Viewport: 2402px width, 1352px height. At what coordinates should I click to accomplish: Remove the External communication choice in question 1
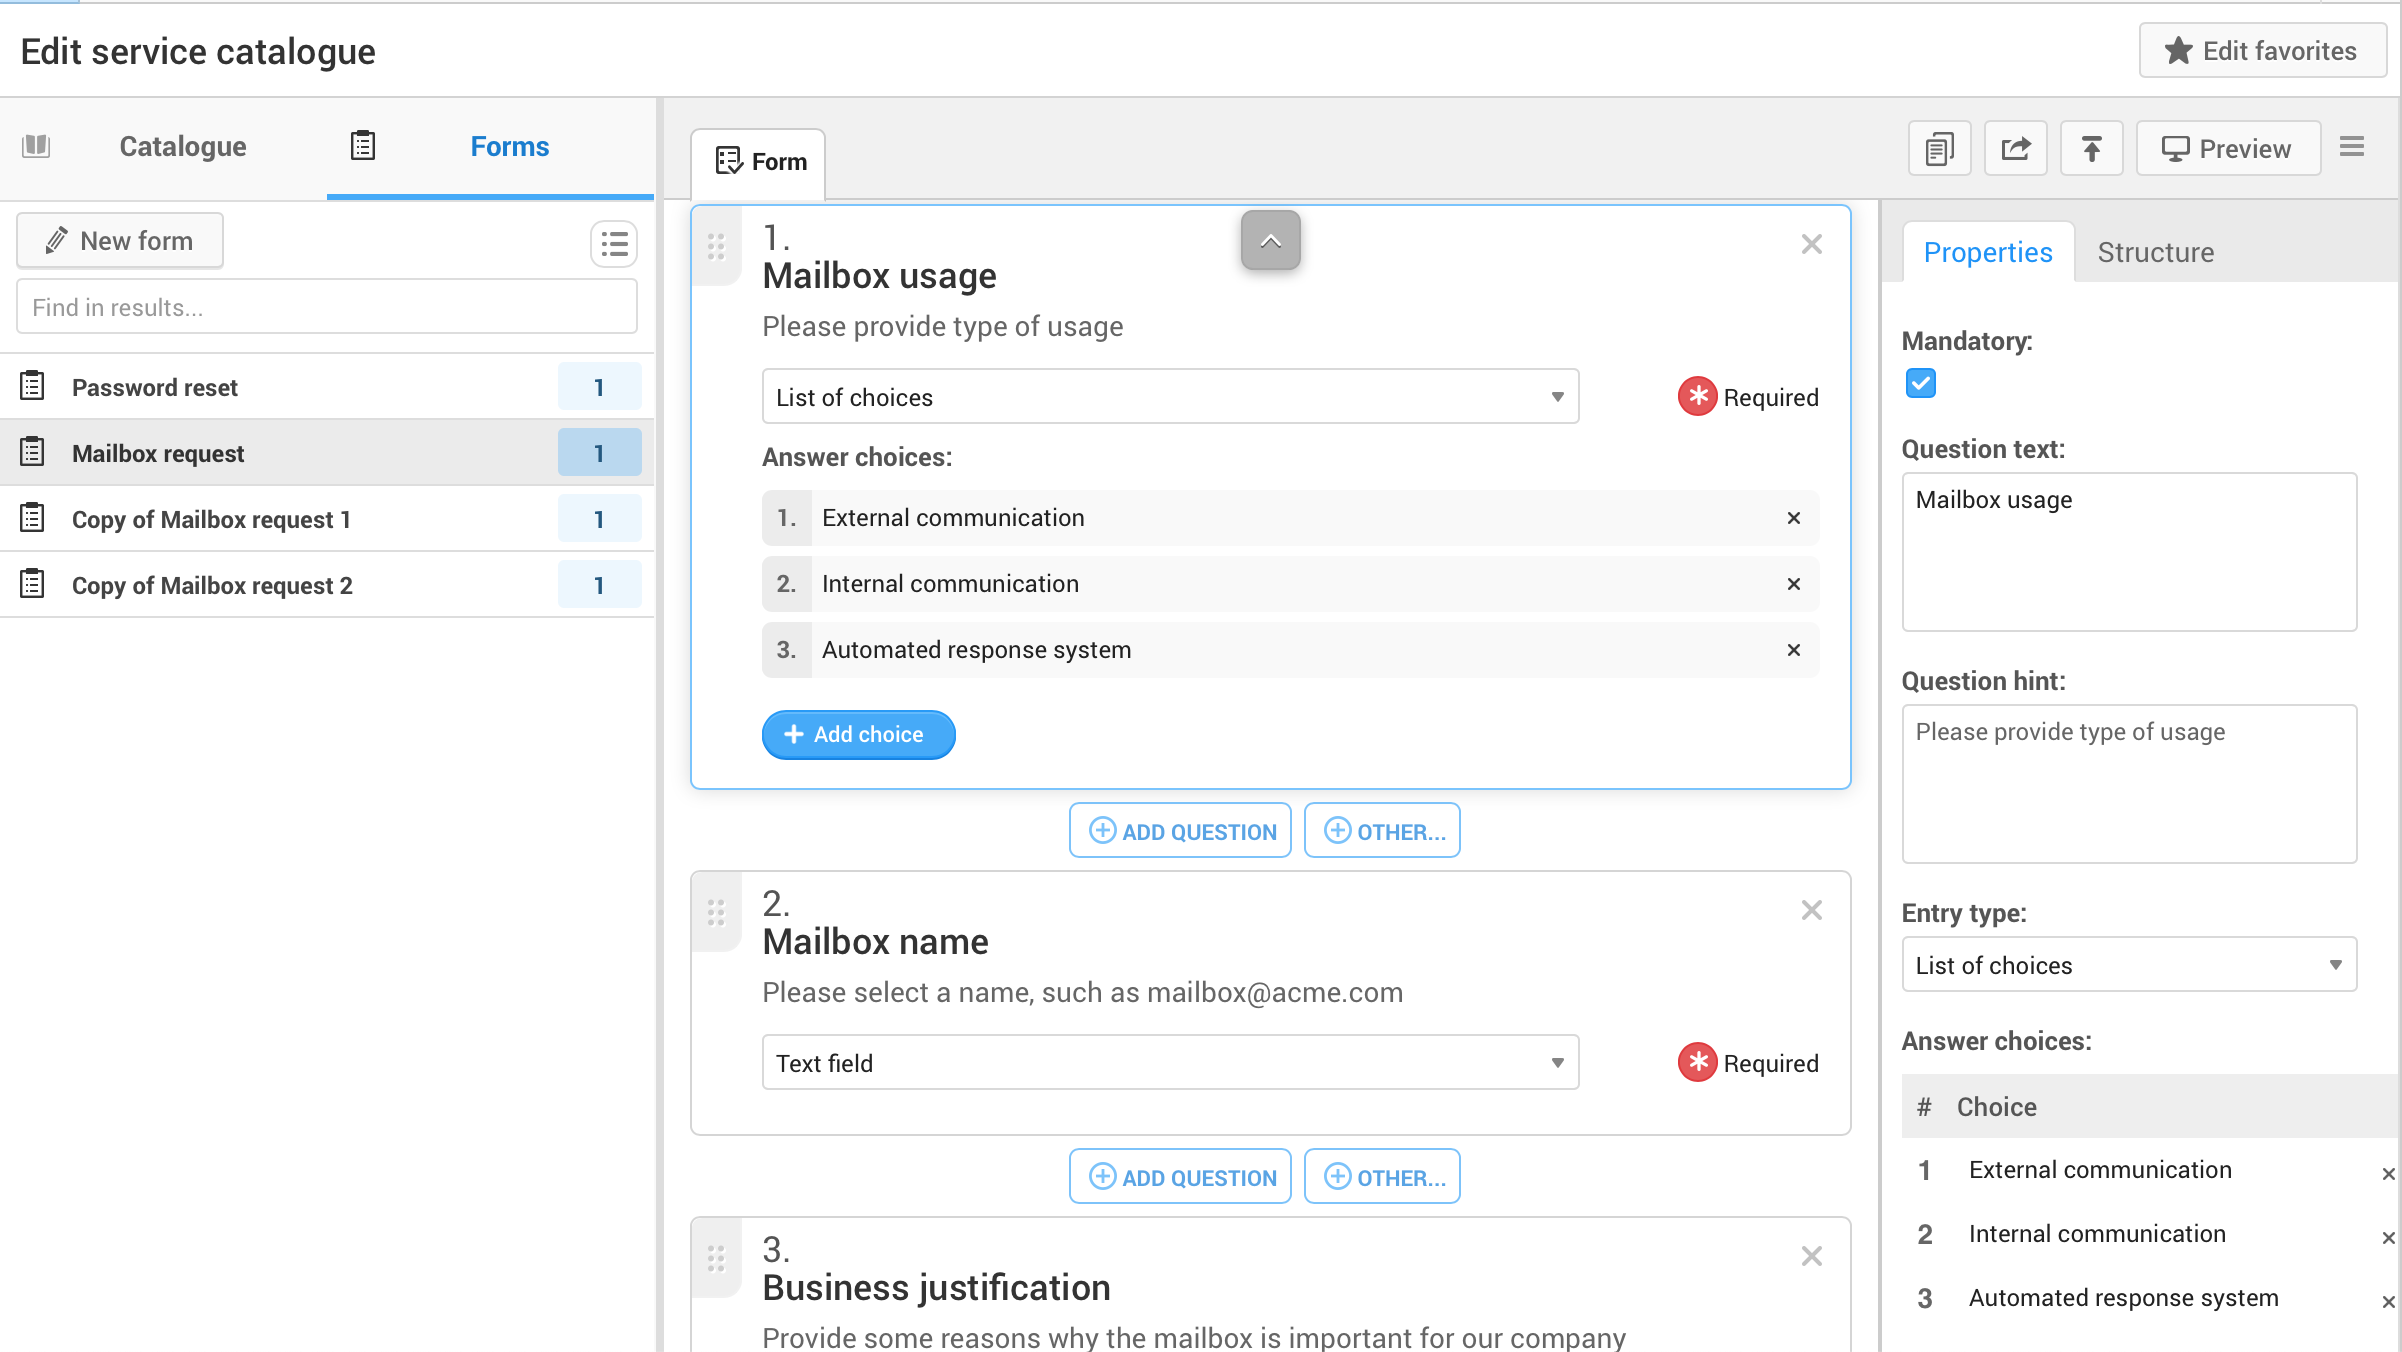pyautogui.click(x=1793, y=518)
